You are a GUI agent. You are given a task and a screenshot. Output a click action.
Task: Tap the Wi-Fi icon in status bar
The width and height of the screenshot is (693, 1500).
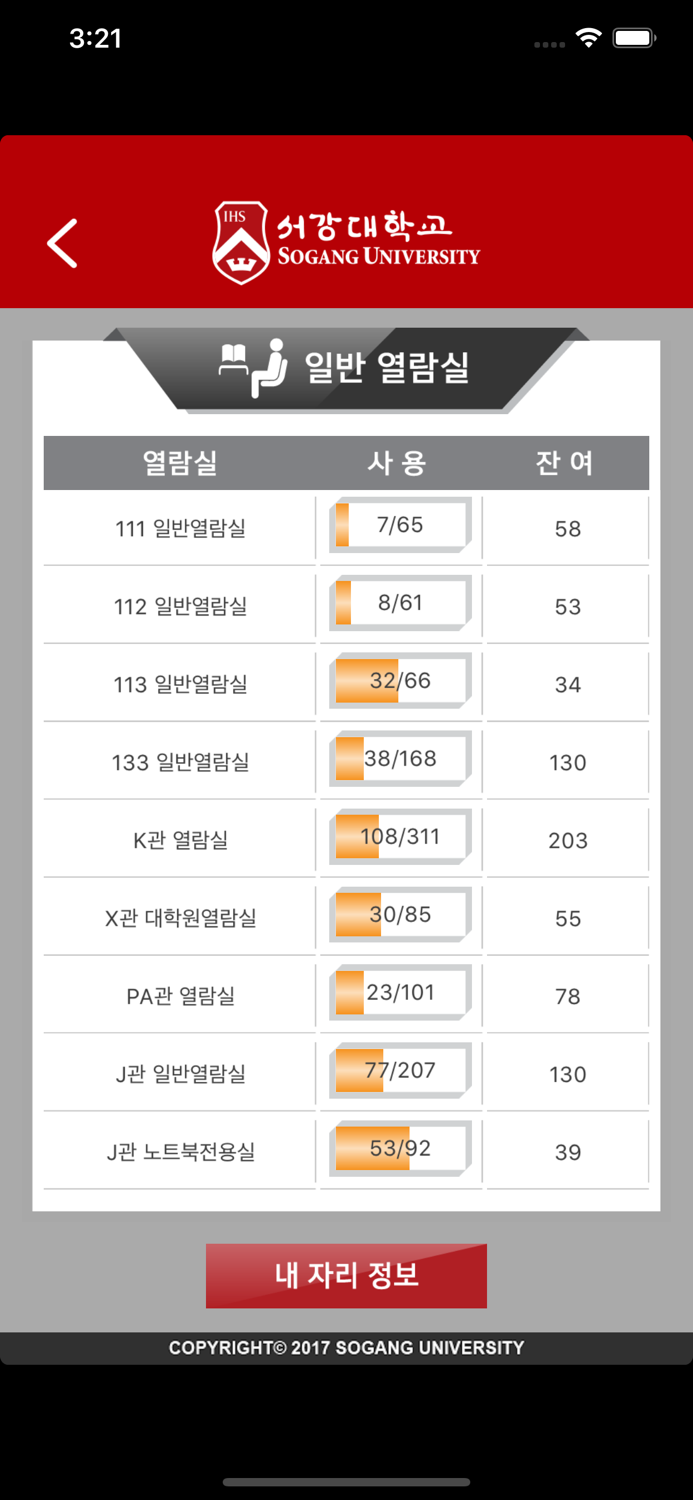tap(588, 37)
